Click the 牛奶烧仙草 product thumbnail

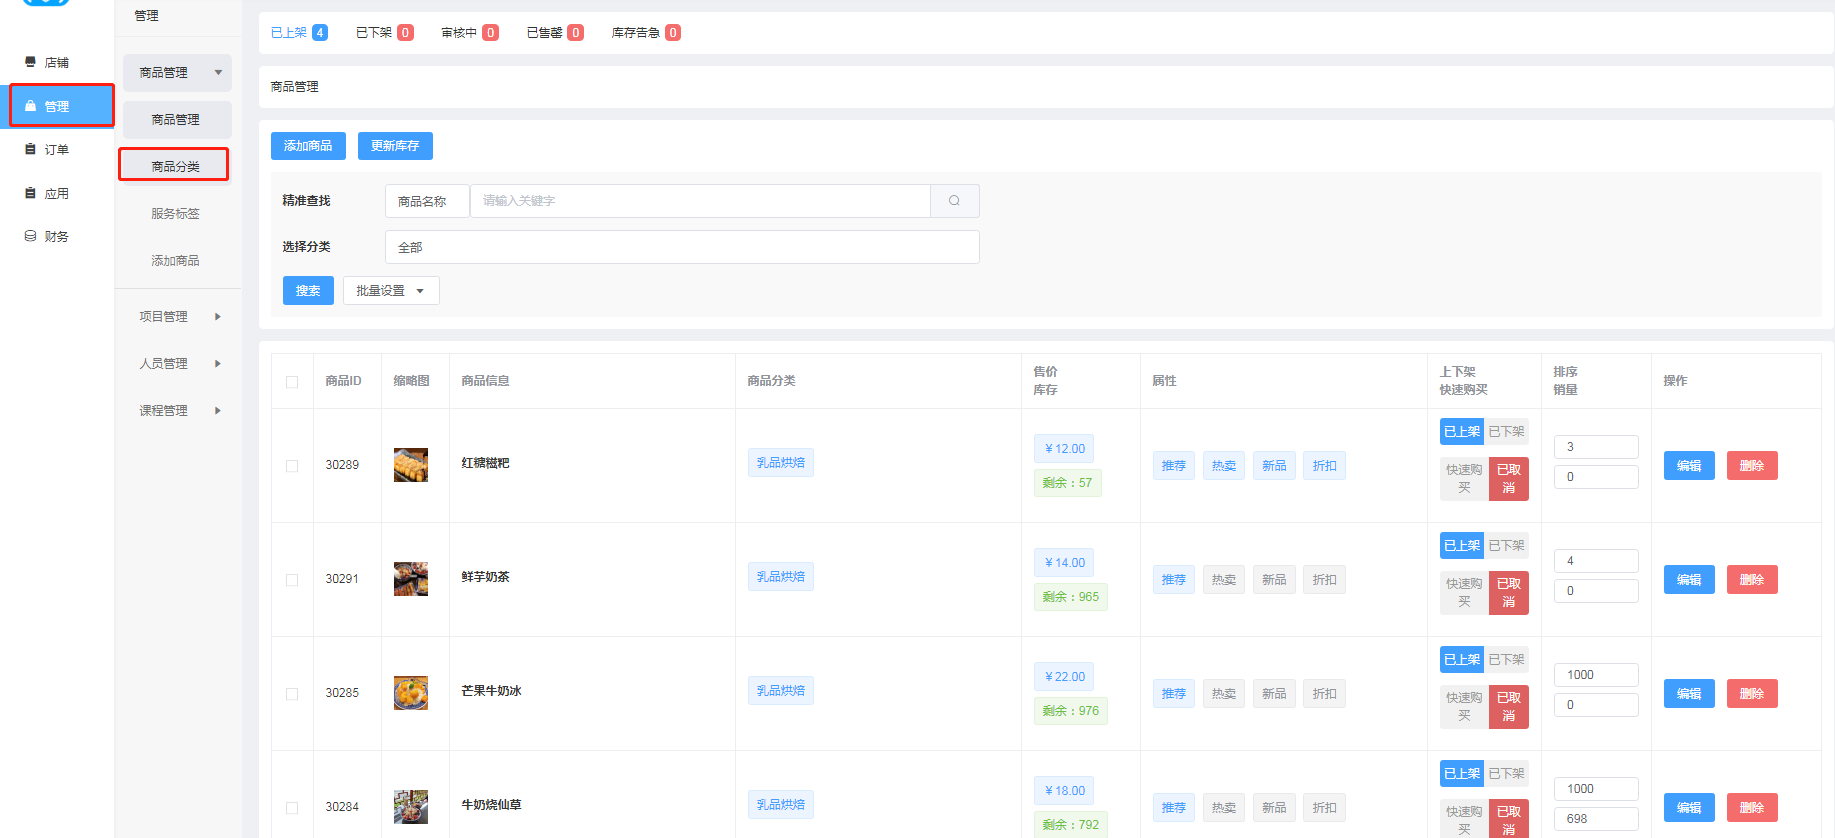tap(411, 807)
